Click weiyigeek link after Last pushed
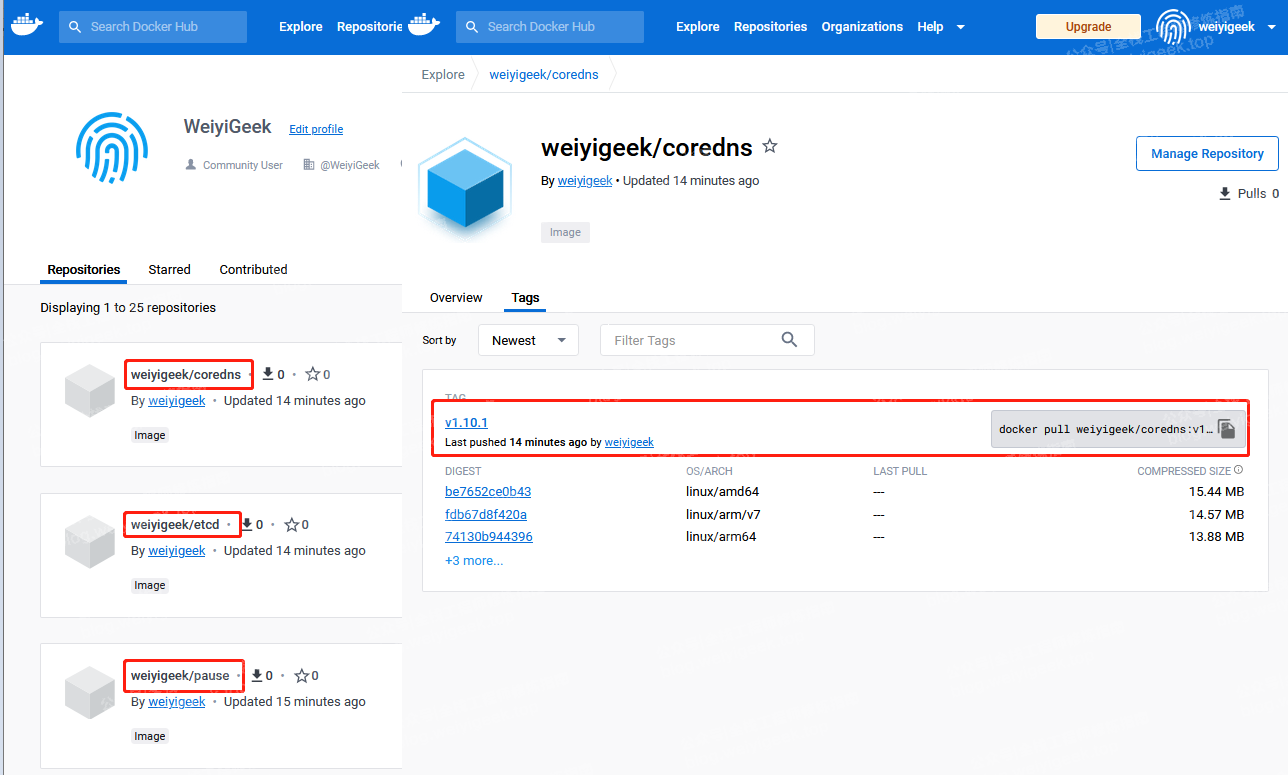Image resolution: width=1288 pixels, height=775 pixels. pos(629,442)
